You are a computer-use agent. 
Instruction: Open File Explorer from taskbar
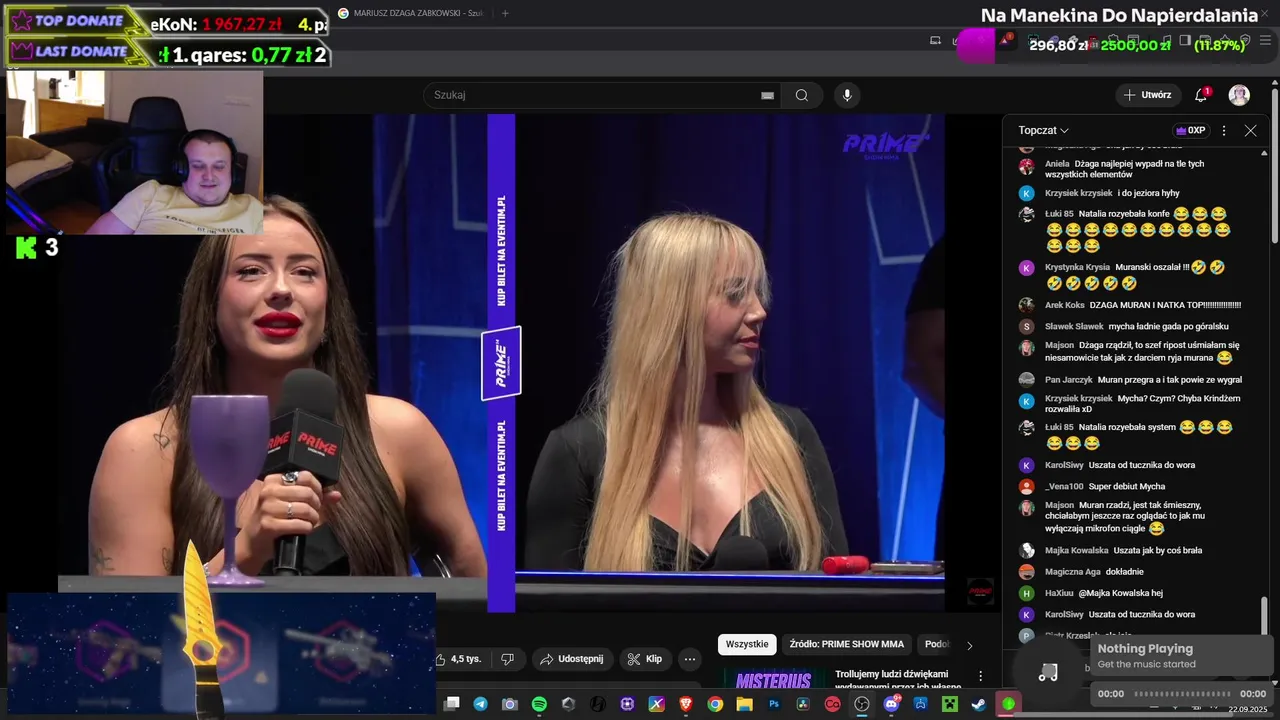pyautogui.click(x=744, y=704)
